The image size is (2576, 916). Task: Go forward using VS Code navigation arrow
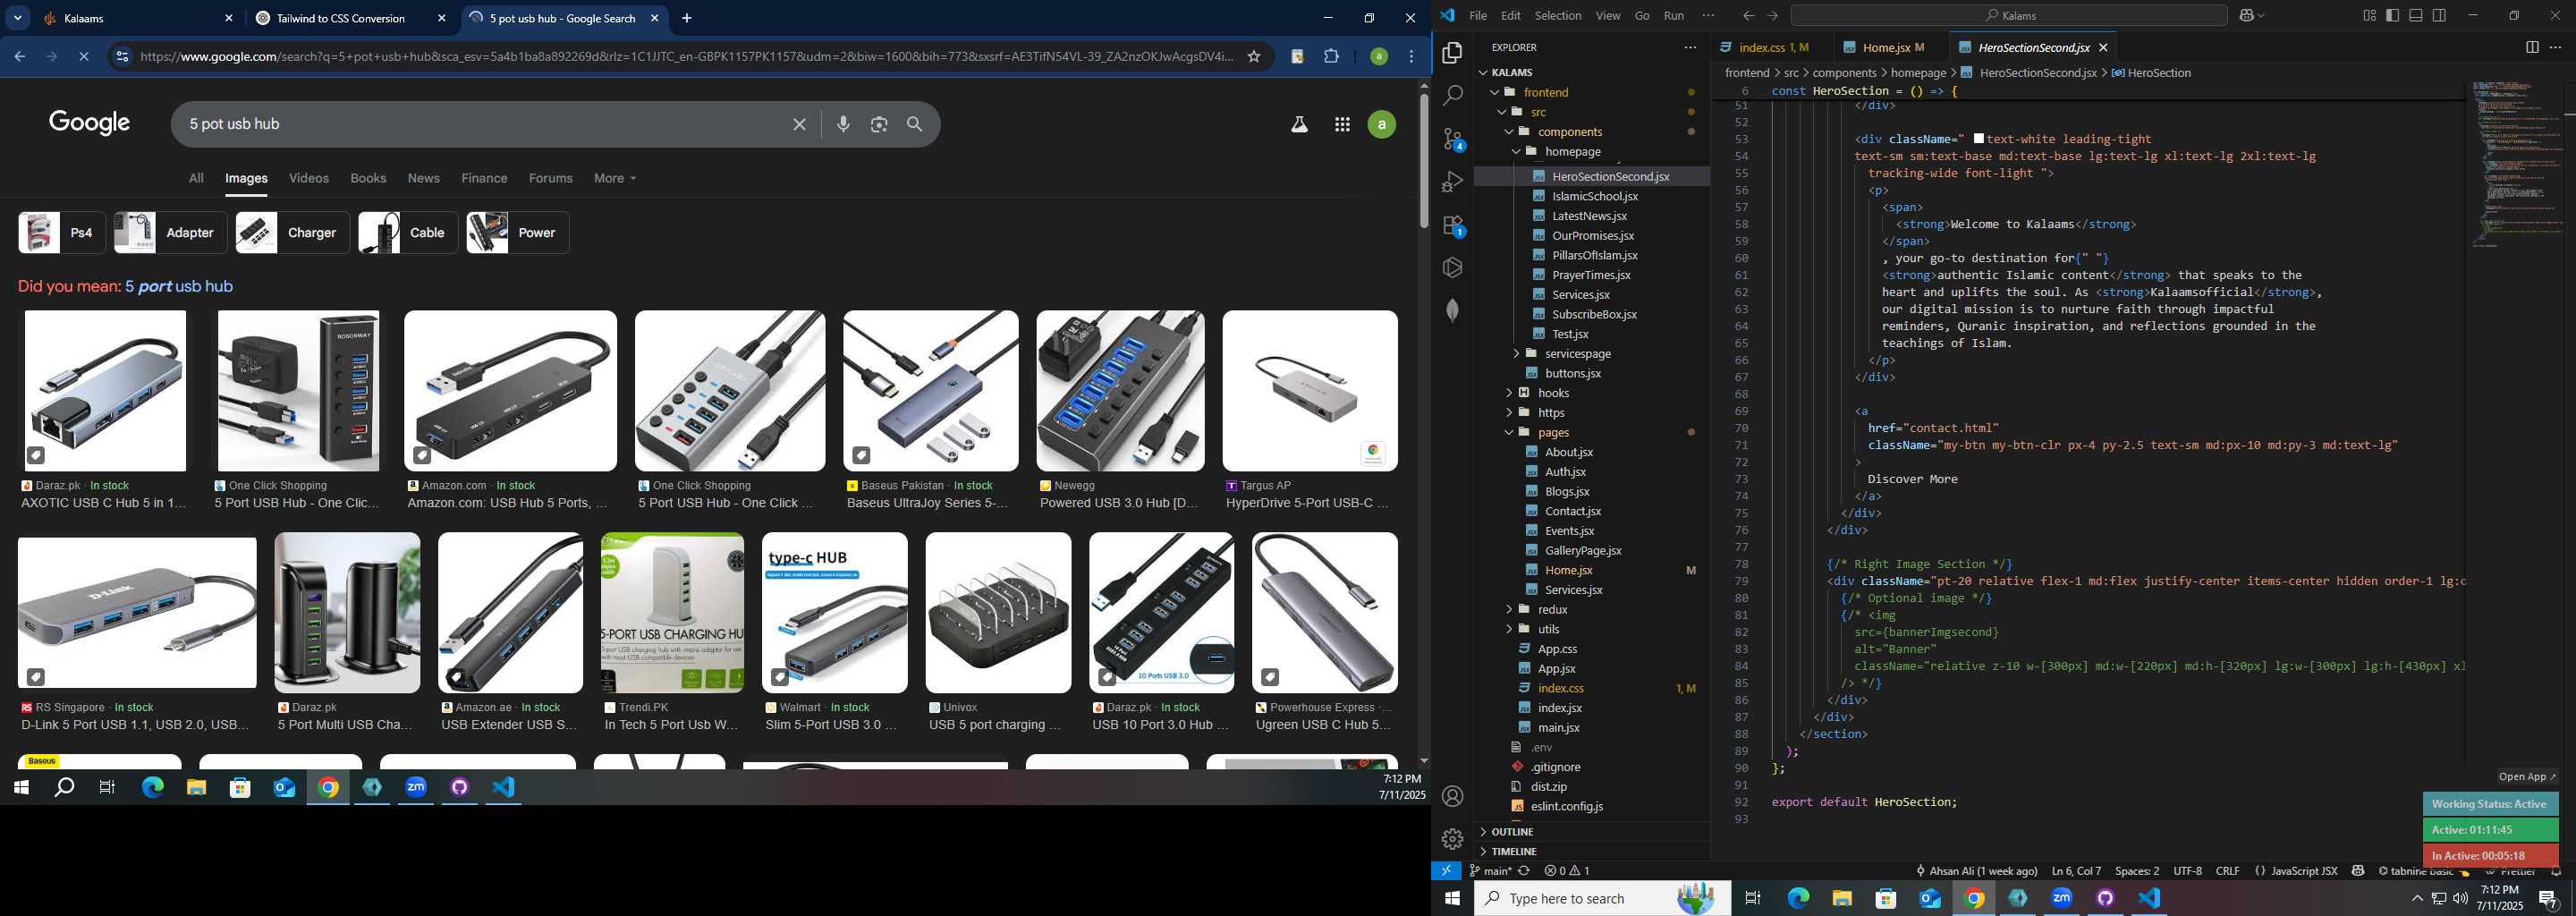pyautogui.click(x=1772, y=16)
